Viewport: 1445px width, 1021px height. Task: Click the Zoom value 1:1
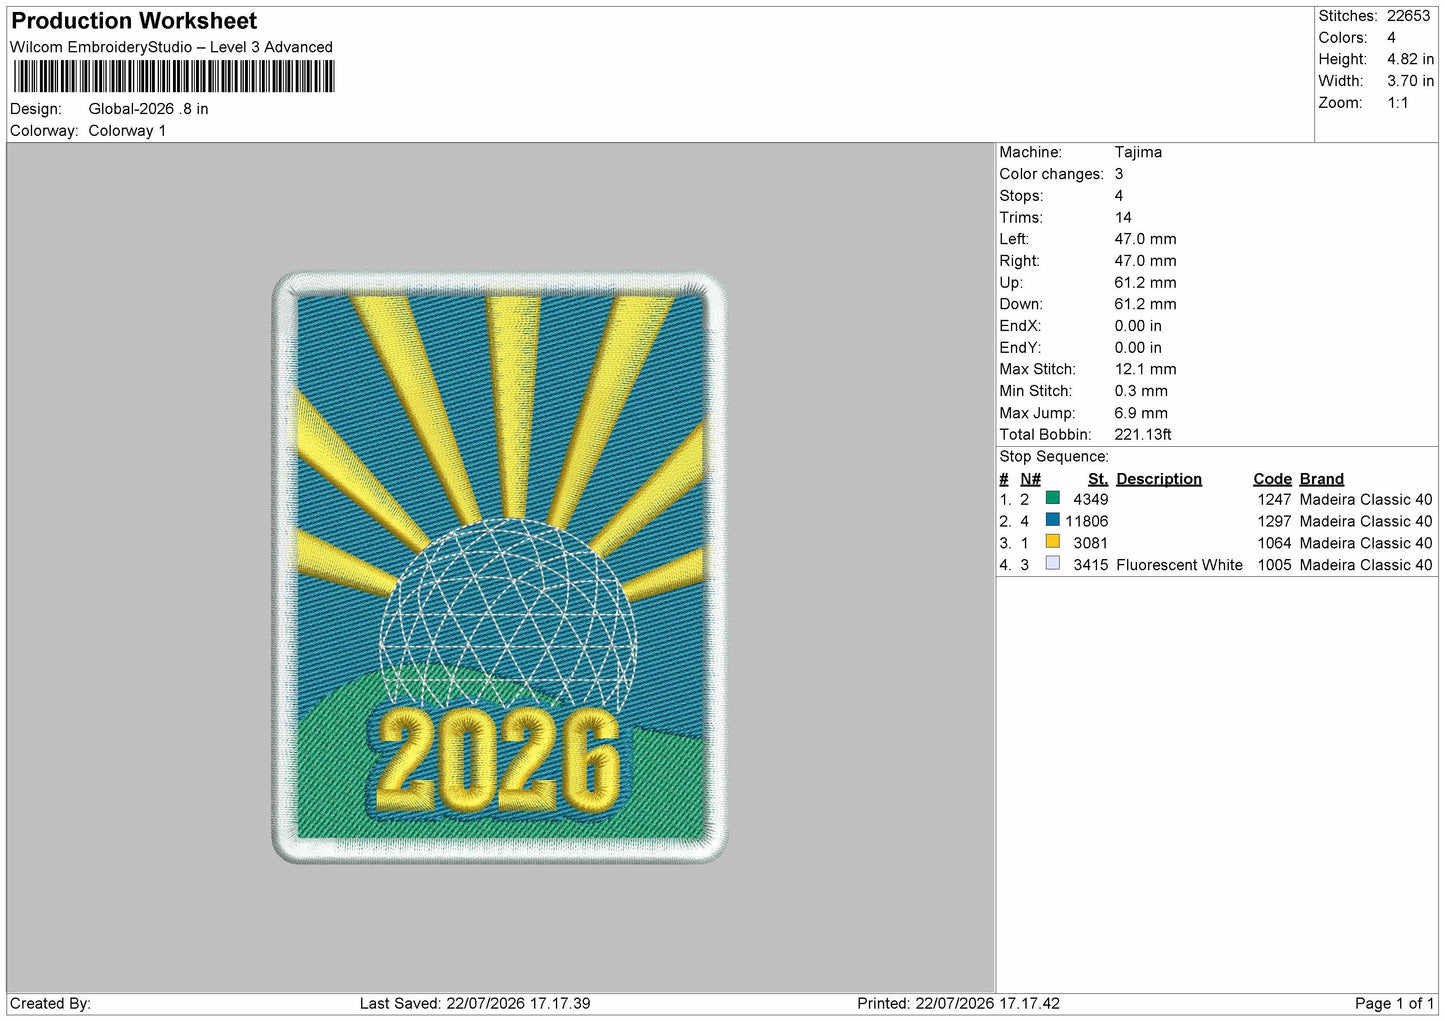[1397, 103]
